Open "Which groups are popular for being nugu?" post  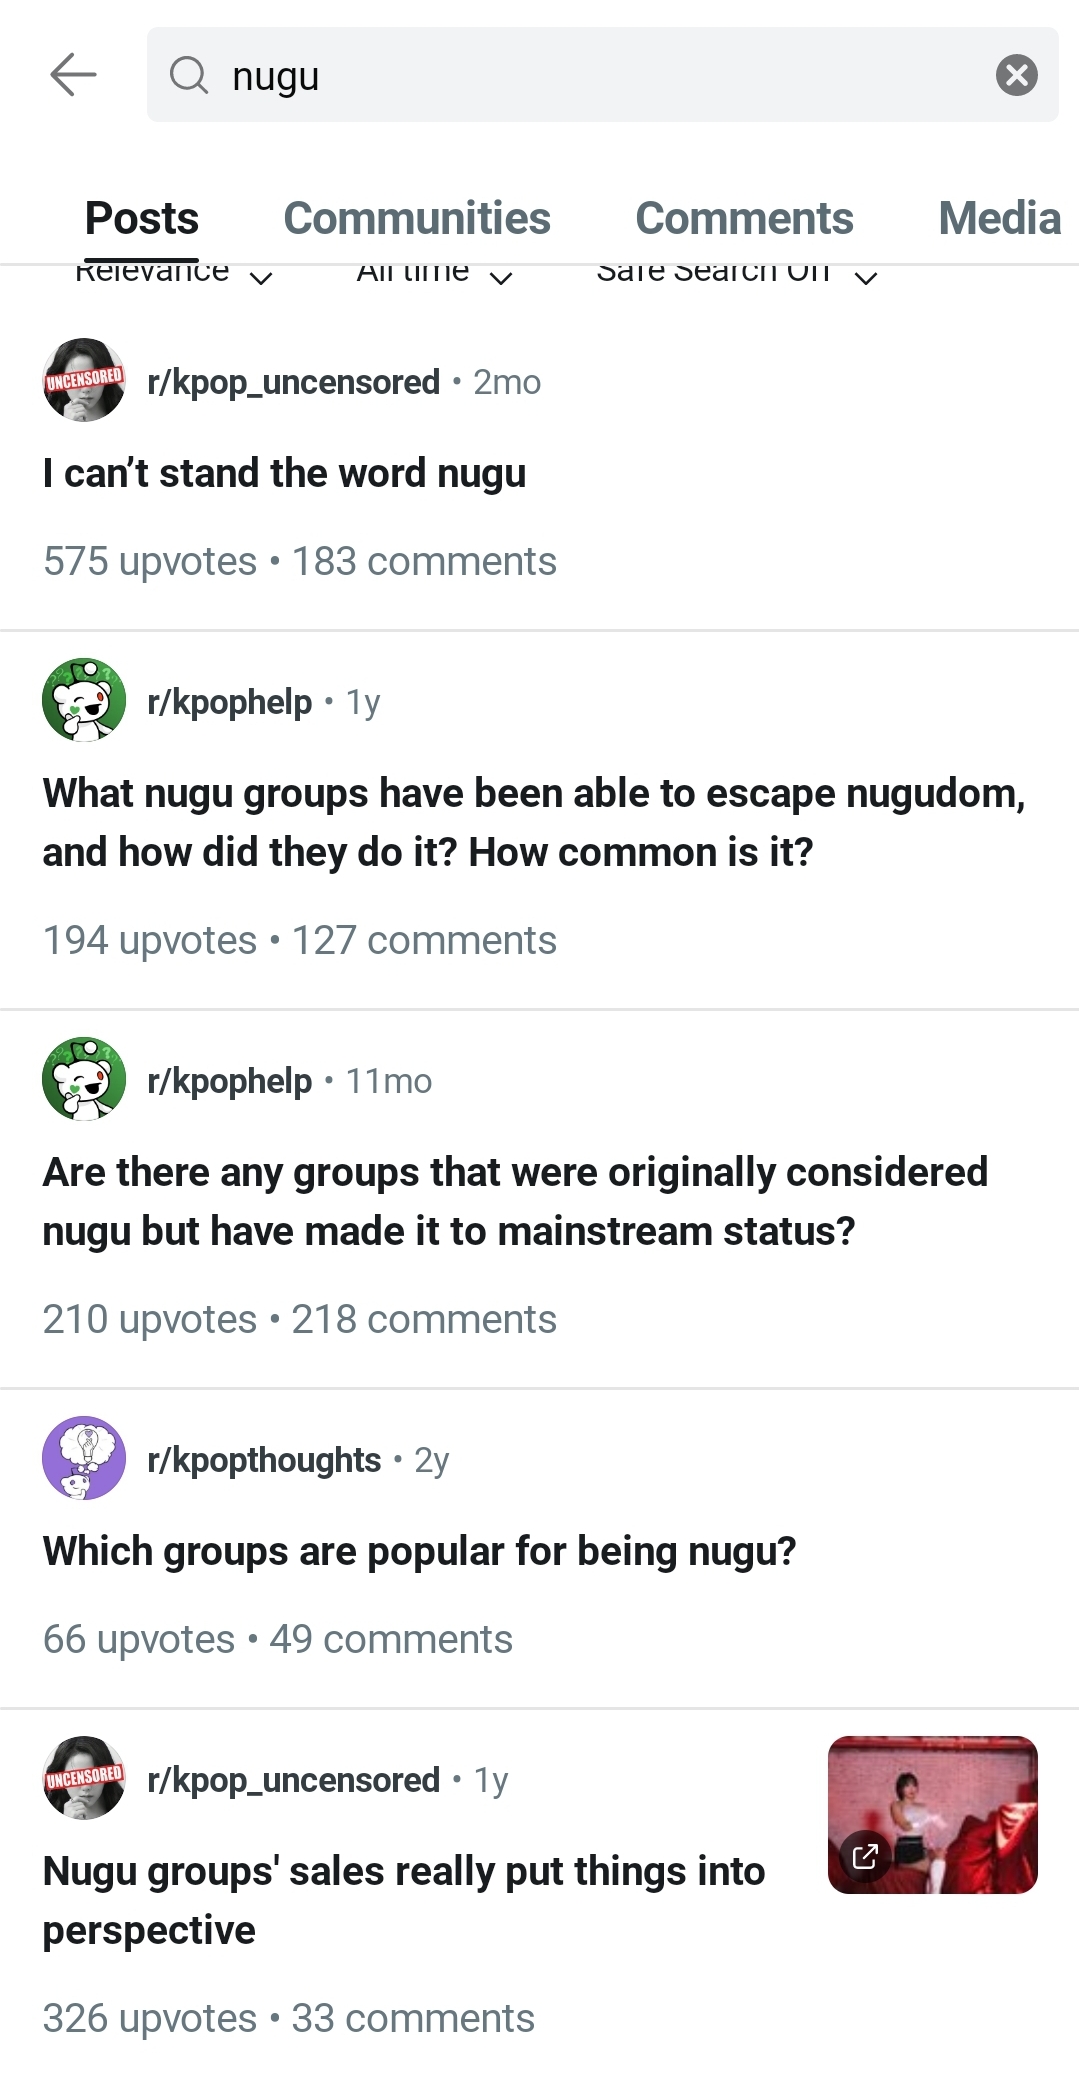click(x=419, y=1551)
